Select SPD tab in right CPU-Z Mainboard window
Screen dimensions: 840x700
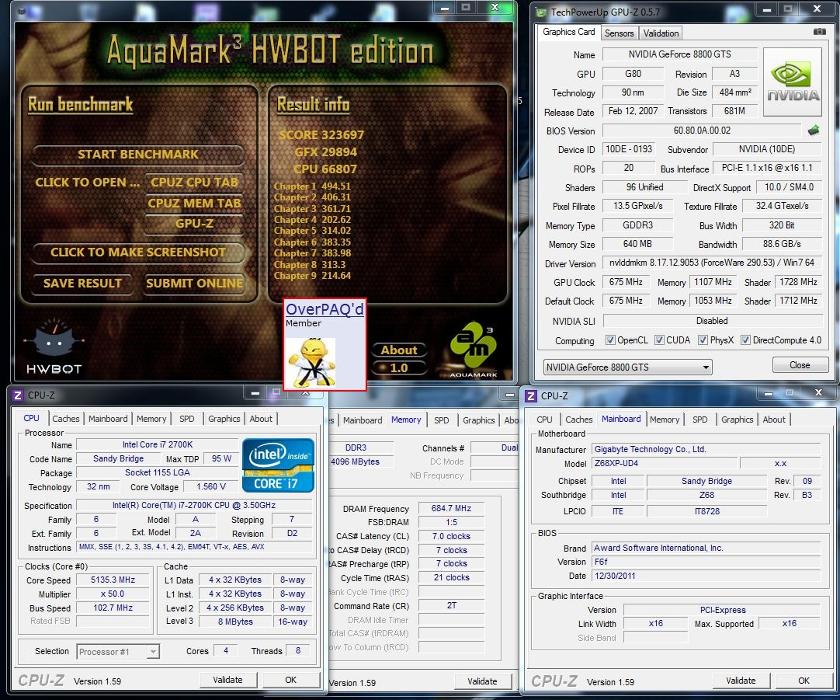(x=700, y=420)
